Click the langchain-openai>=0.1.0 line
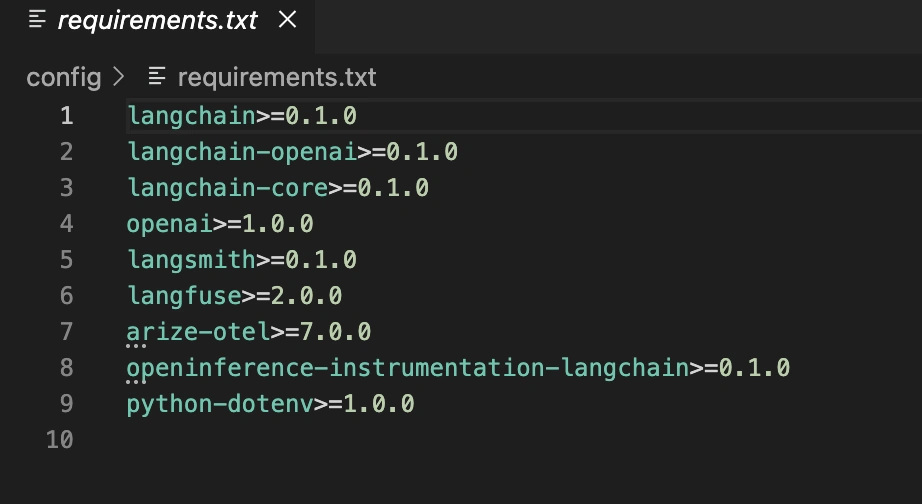Viewport: 922px width, 504px height. click(x=292, y=152)
